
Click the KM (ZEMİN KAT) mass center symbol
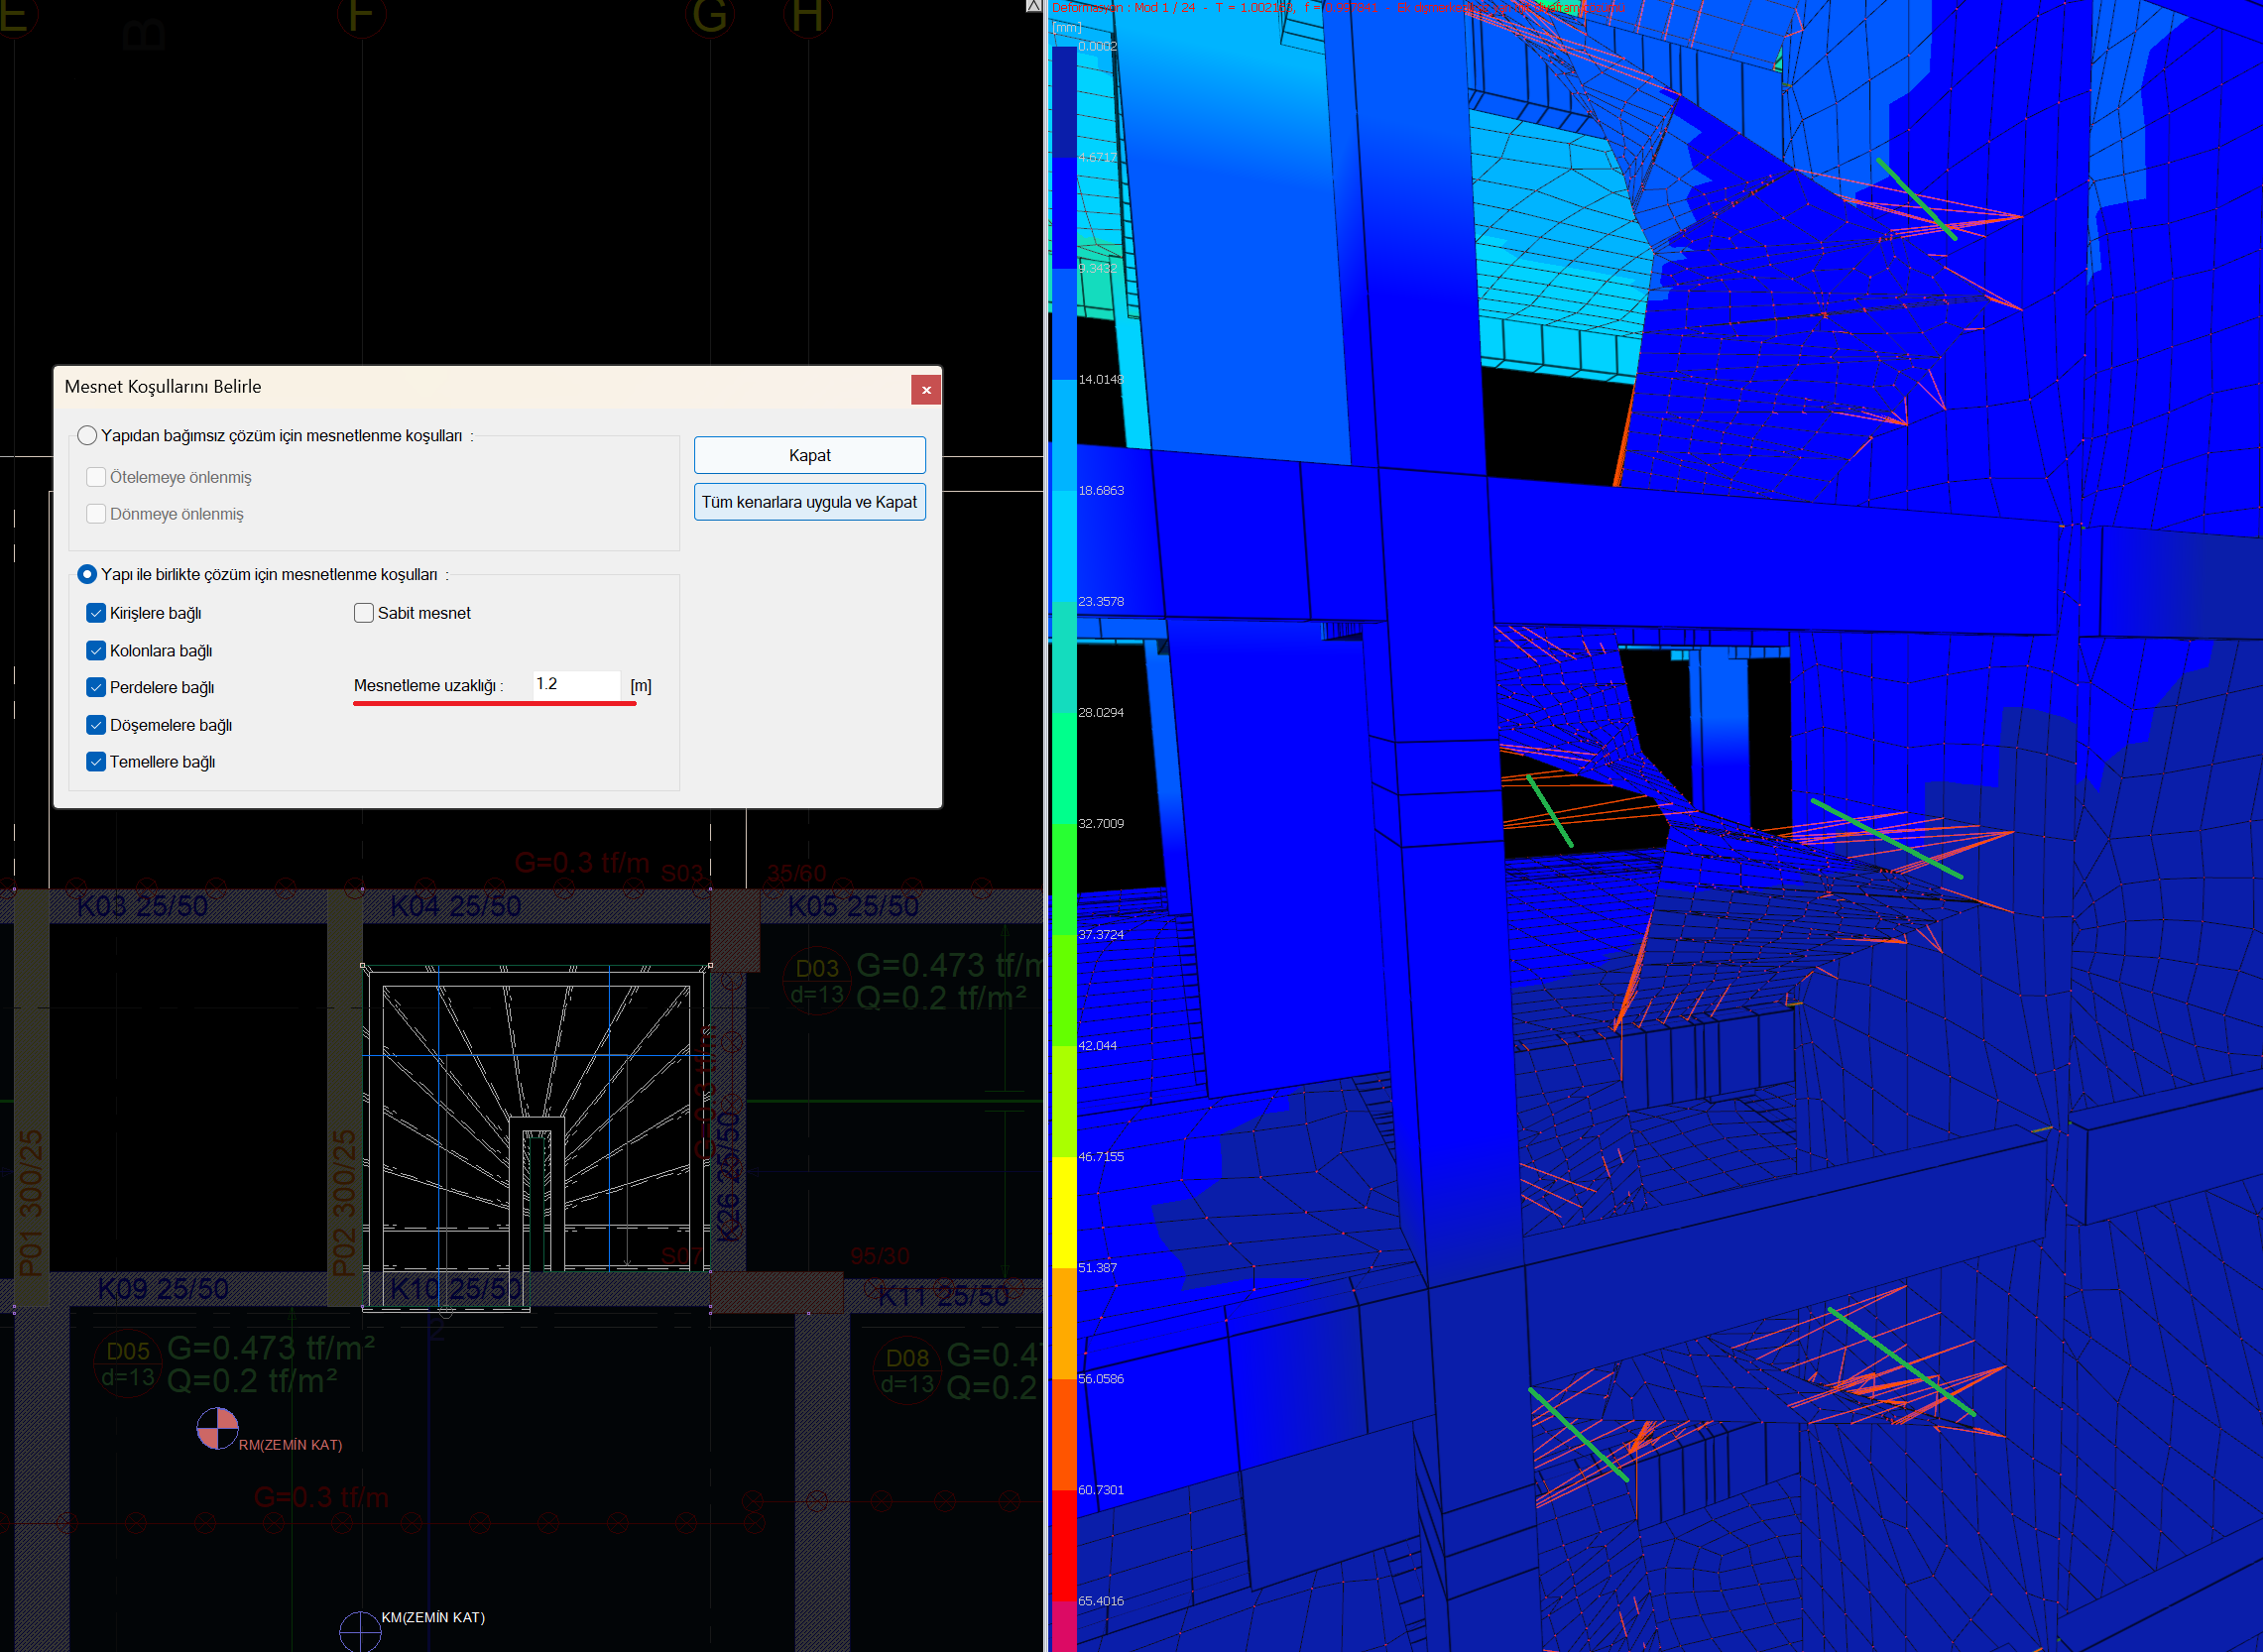[x=360, y=1631]
